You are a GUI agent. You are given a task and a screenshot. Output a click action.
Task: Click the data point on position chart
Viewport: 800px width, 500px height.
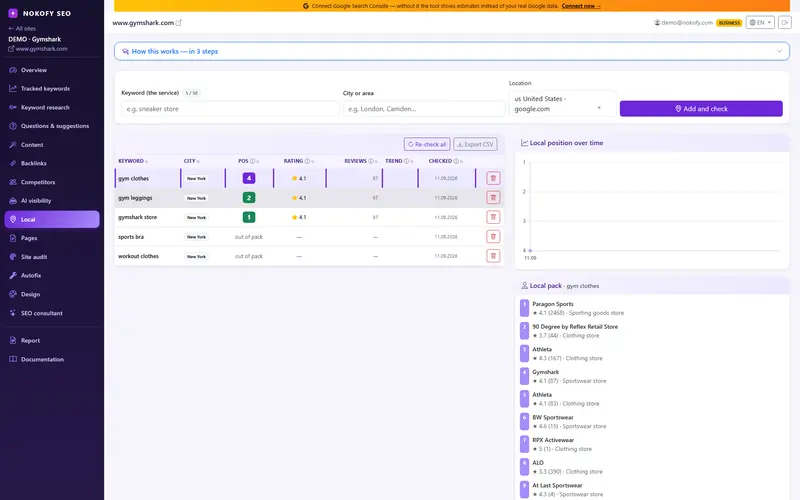[530, 251]
